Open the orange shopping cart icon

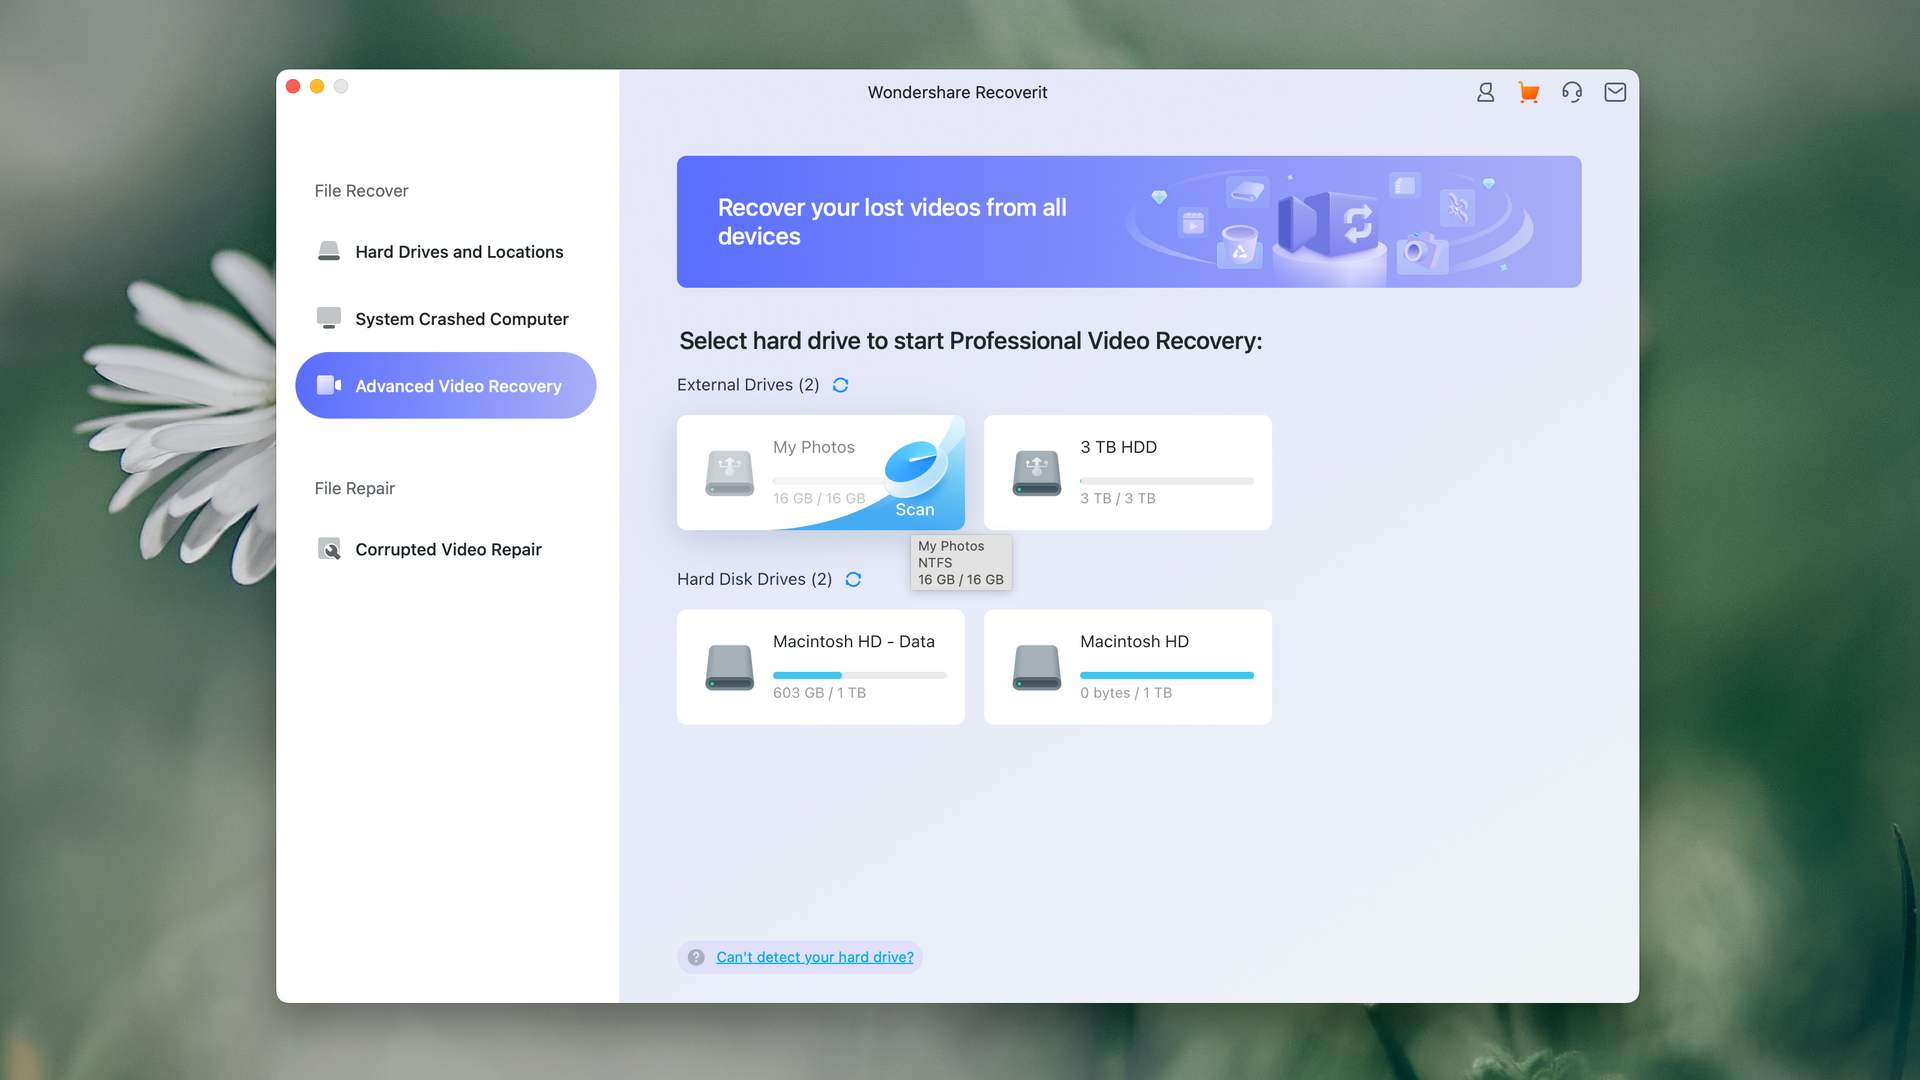(x=1528, y=92)
